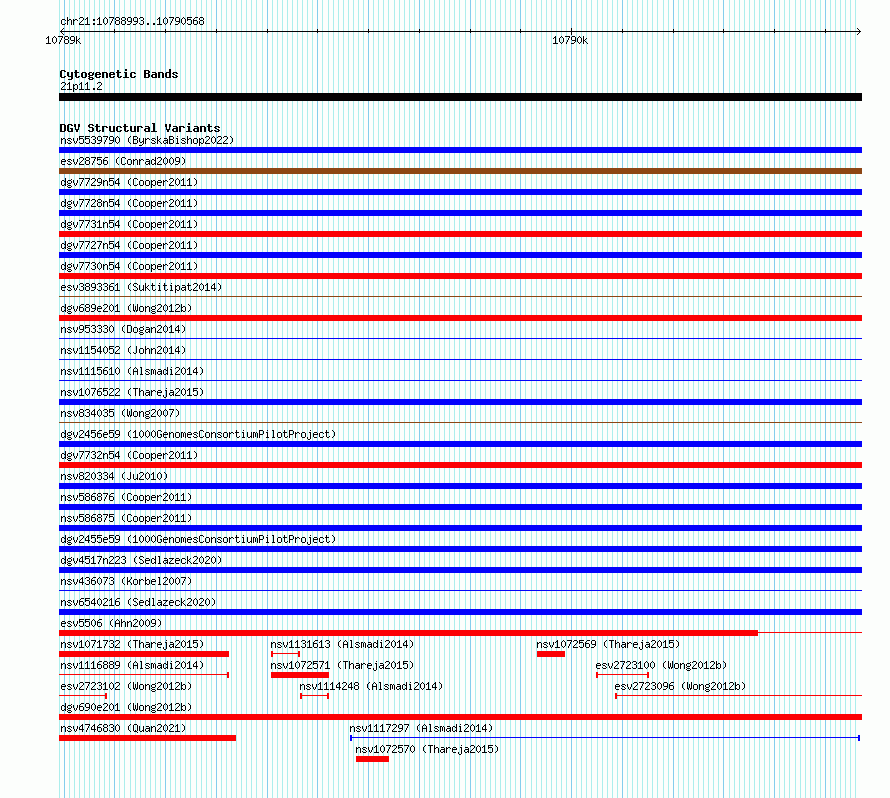Viewport: 890px width, 798px height.
Task: Select nsv834035 (Wong2007) label
Action: 120,413
